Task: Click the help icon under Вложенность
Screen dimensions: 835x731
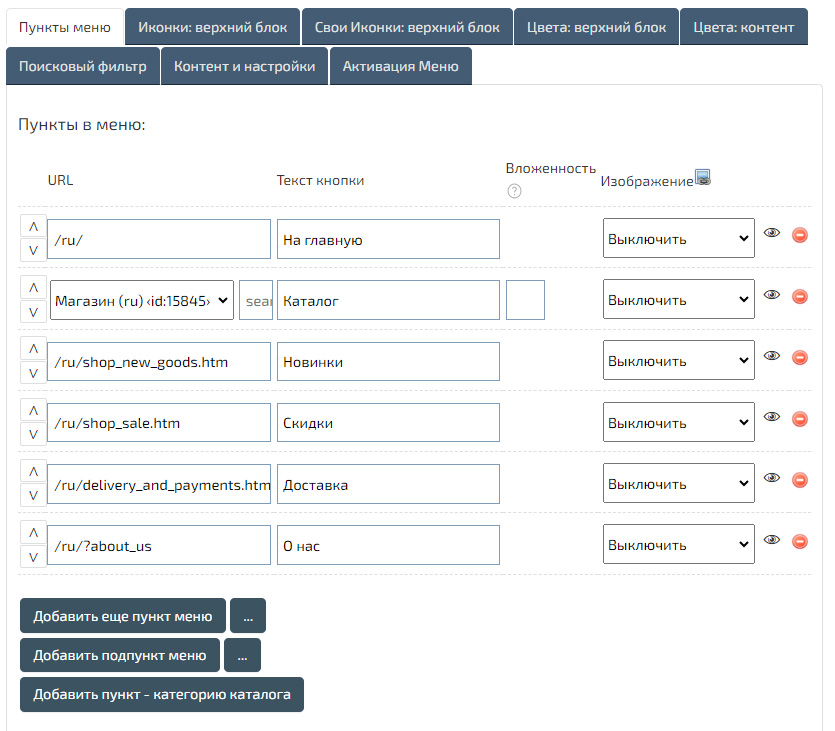Action: pyautogui.click(x=515, y=191)
